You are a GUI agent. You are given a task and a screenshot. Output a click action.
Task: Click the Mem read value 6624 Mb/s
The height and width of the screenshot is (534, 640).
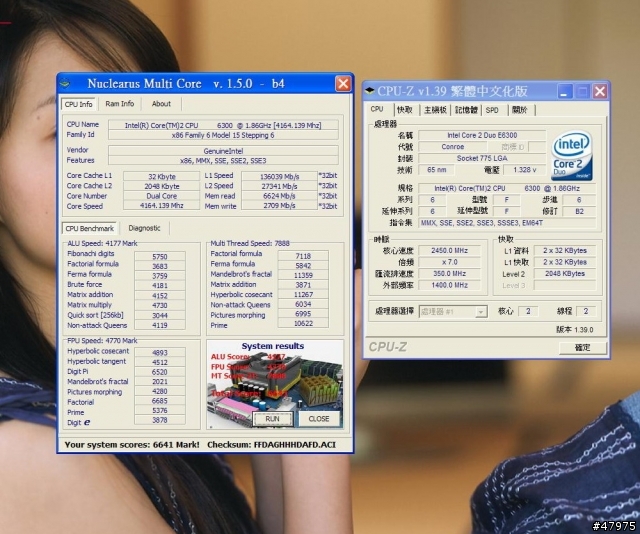pos(279,196)
